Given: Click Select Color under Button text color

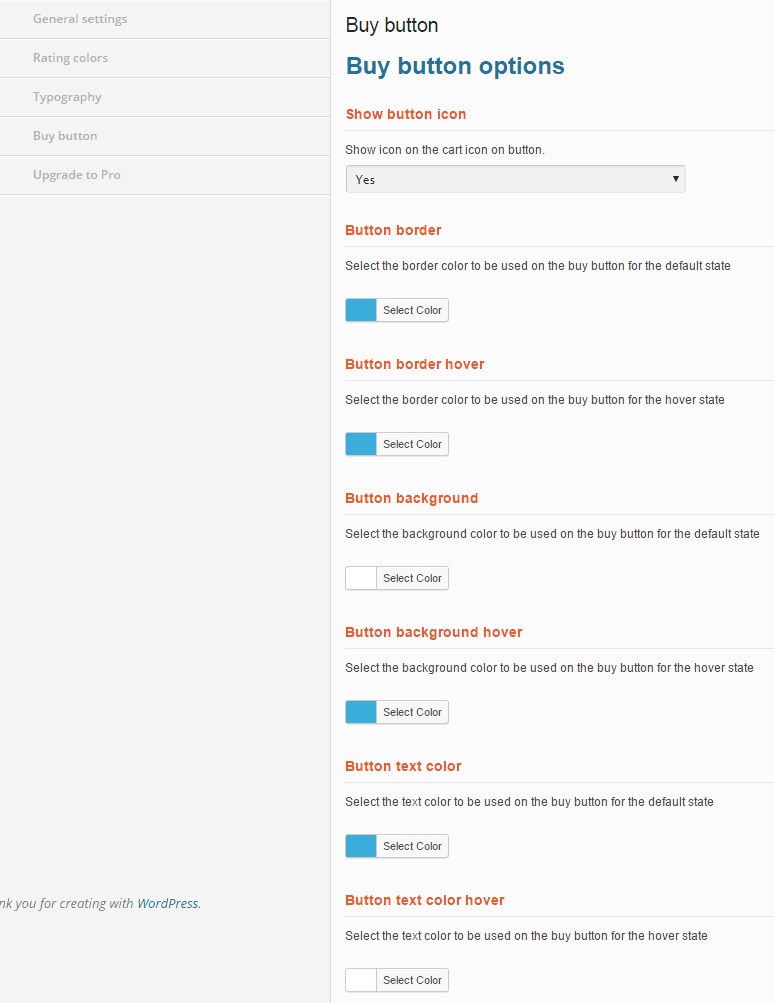Looking at the screenshot, I should click(413, 846).
